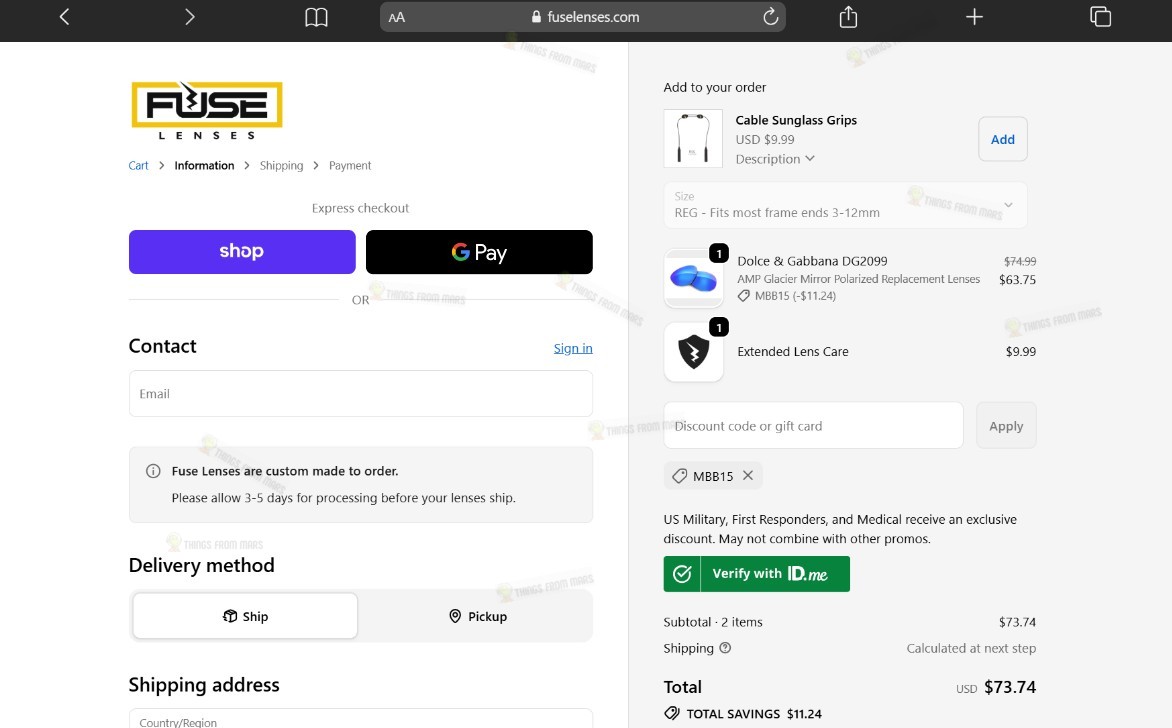This screenshot has width=1172, height=728.
Task: Click the Express checkout label
Action: 360,208
